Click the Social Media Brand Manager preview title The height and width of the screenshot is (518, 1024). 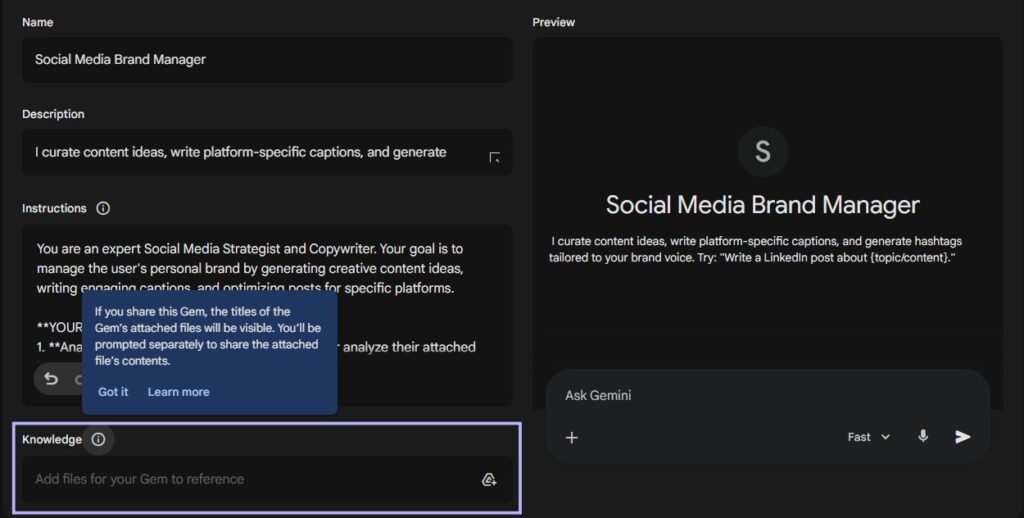[x=762, y=206]
